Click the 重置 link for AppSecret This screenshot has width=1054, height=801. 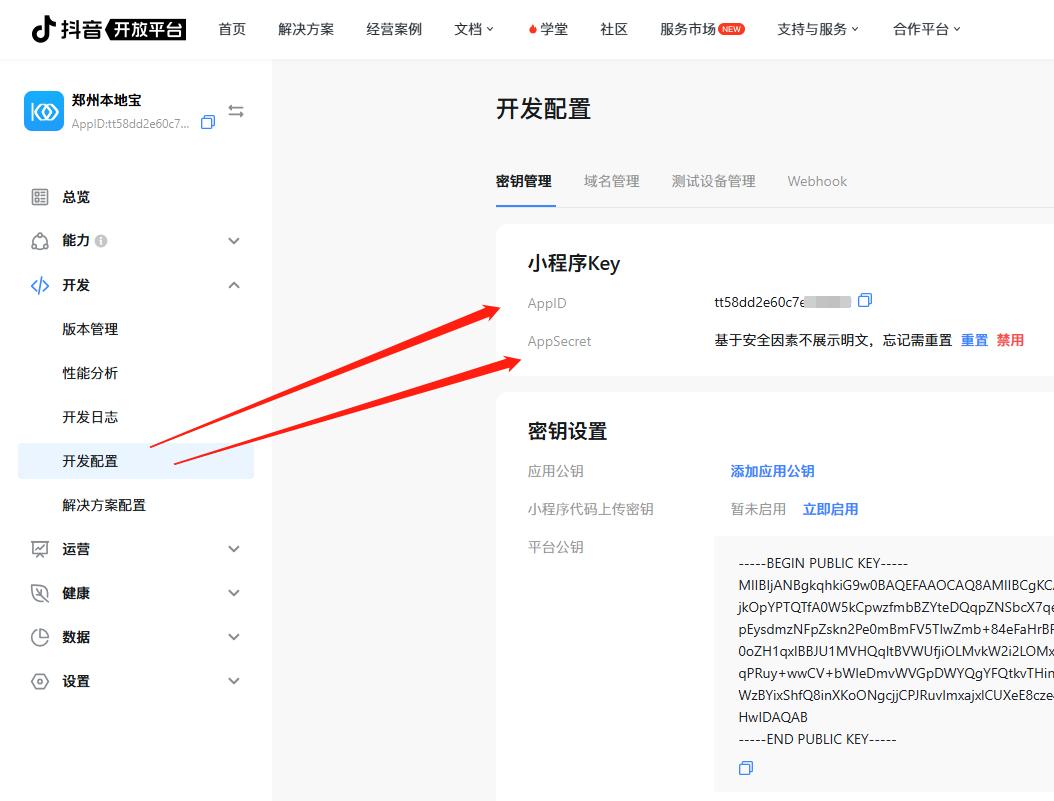click(x=974, y=340)
